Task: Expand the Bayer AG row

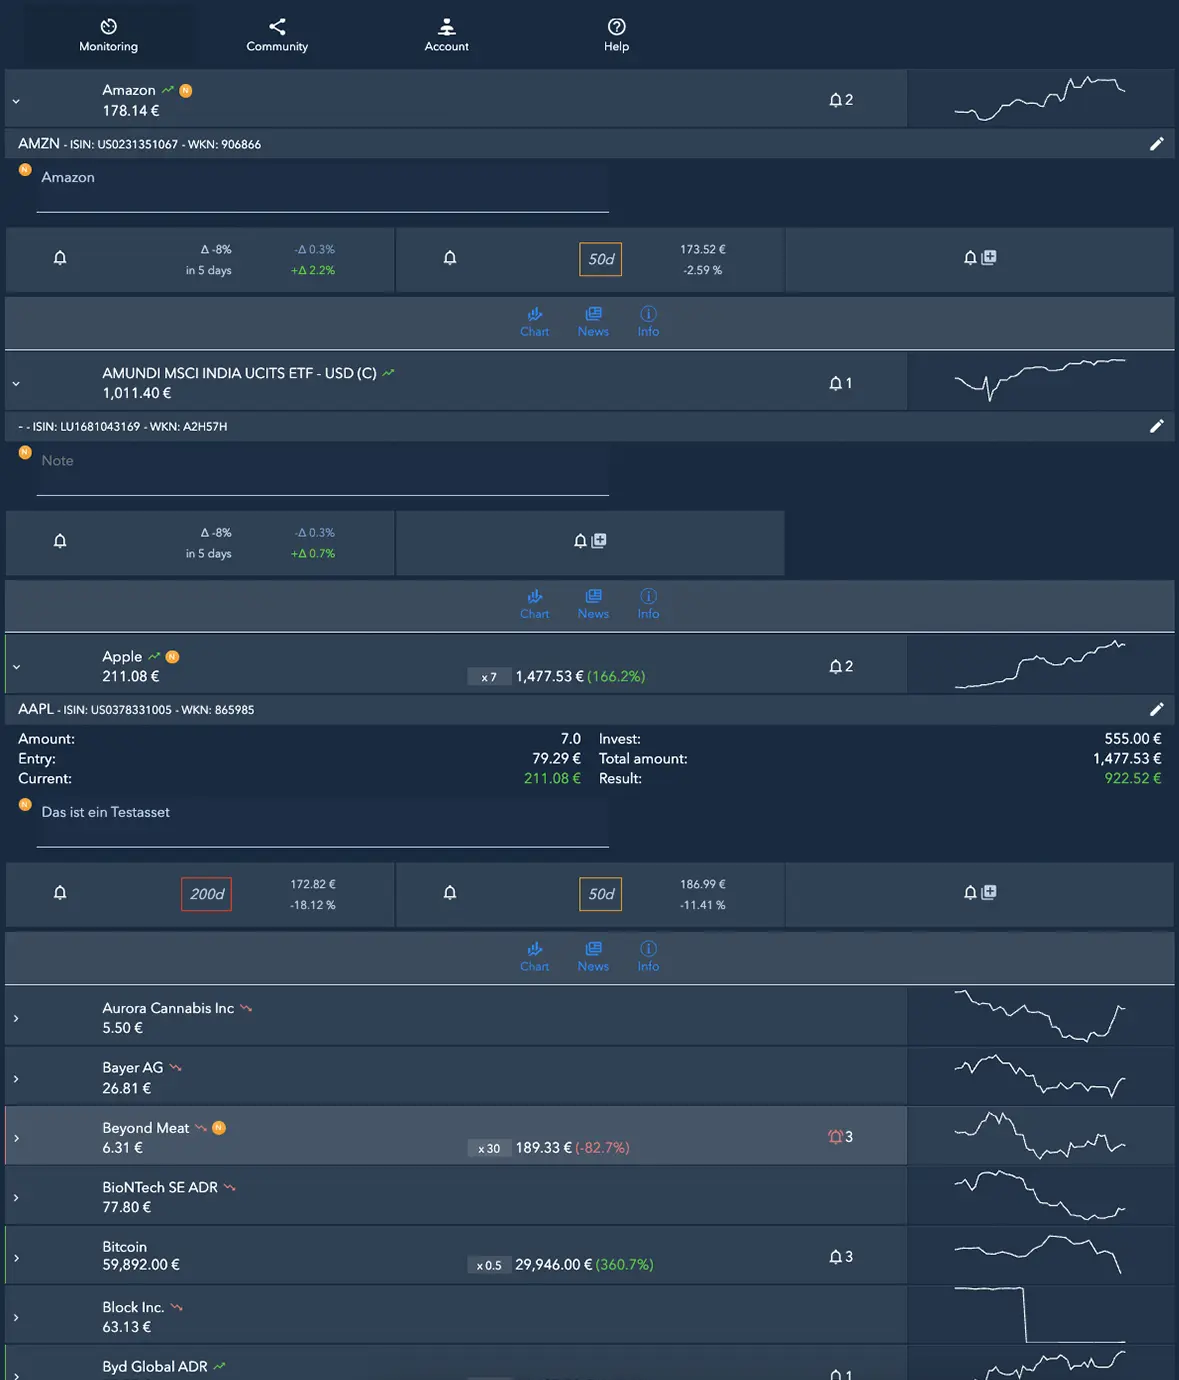Action: click(16, 1079)
